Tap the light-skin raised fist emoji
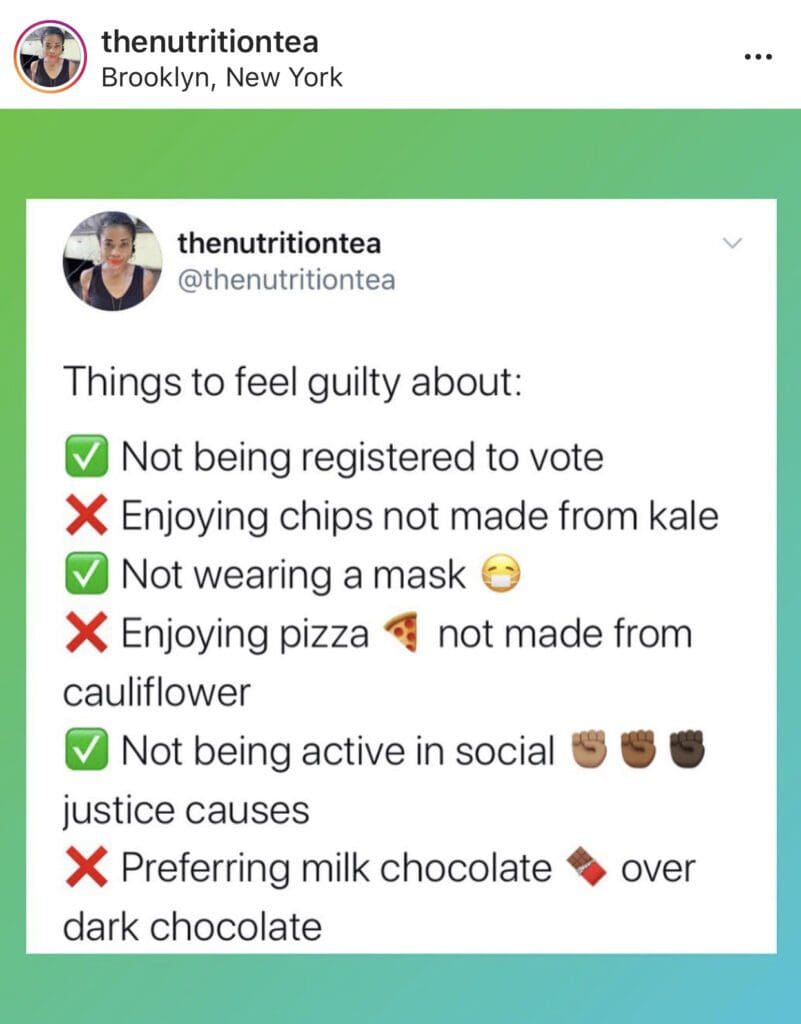This screenshot has width=801, height=1024. pos(589,749)
